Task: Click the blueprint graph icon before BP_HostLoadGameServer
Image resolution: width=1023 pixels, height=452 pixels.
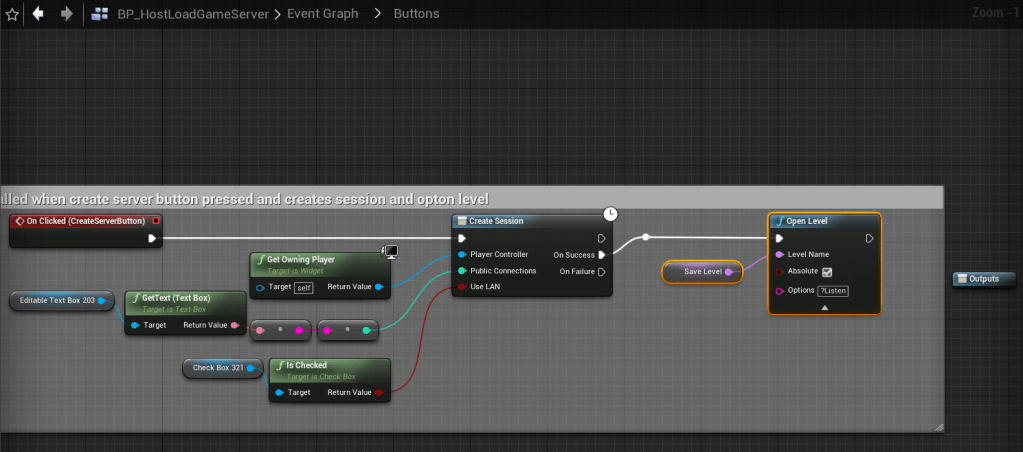Action: (100, 14)
